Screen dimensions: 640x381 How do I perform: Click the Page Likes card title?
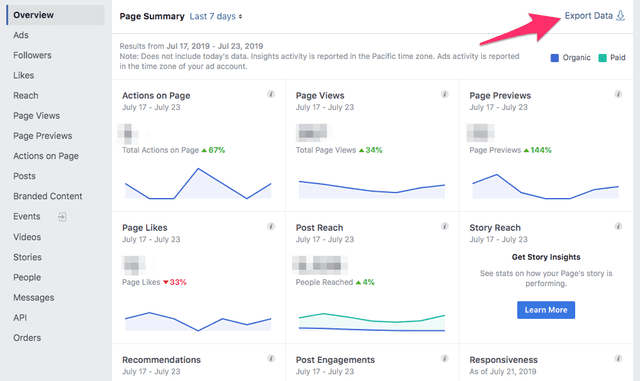[x=145, y=227]
